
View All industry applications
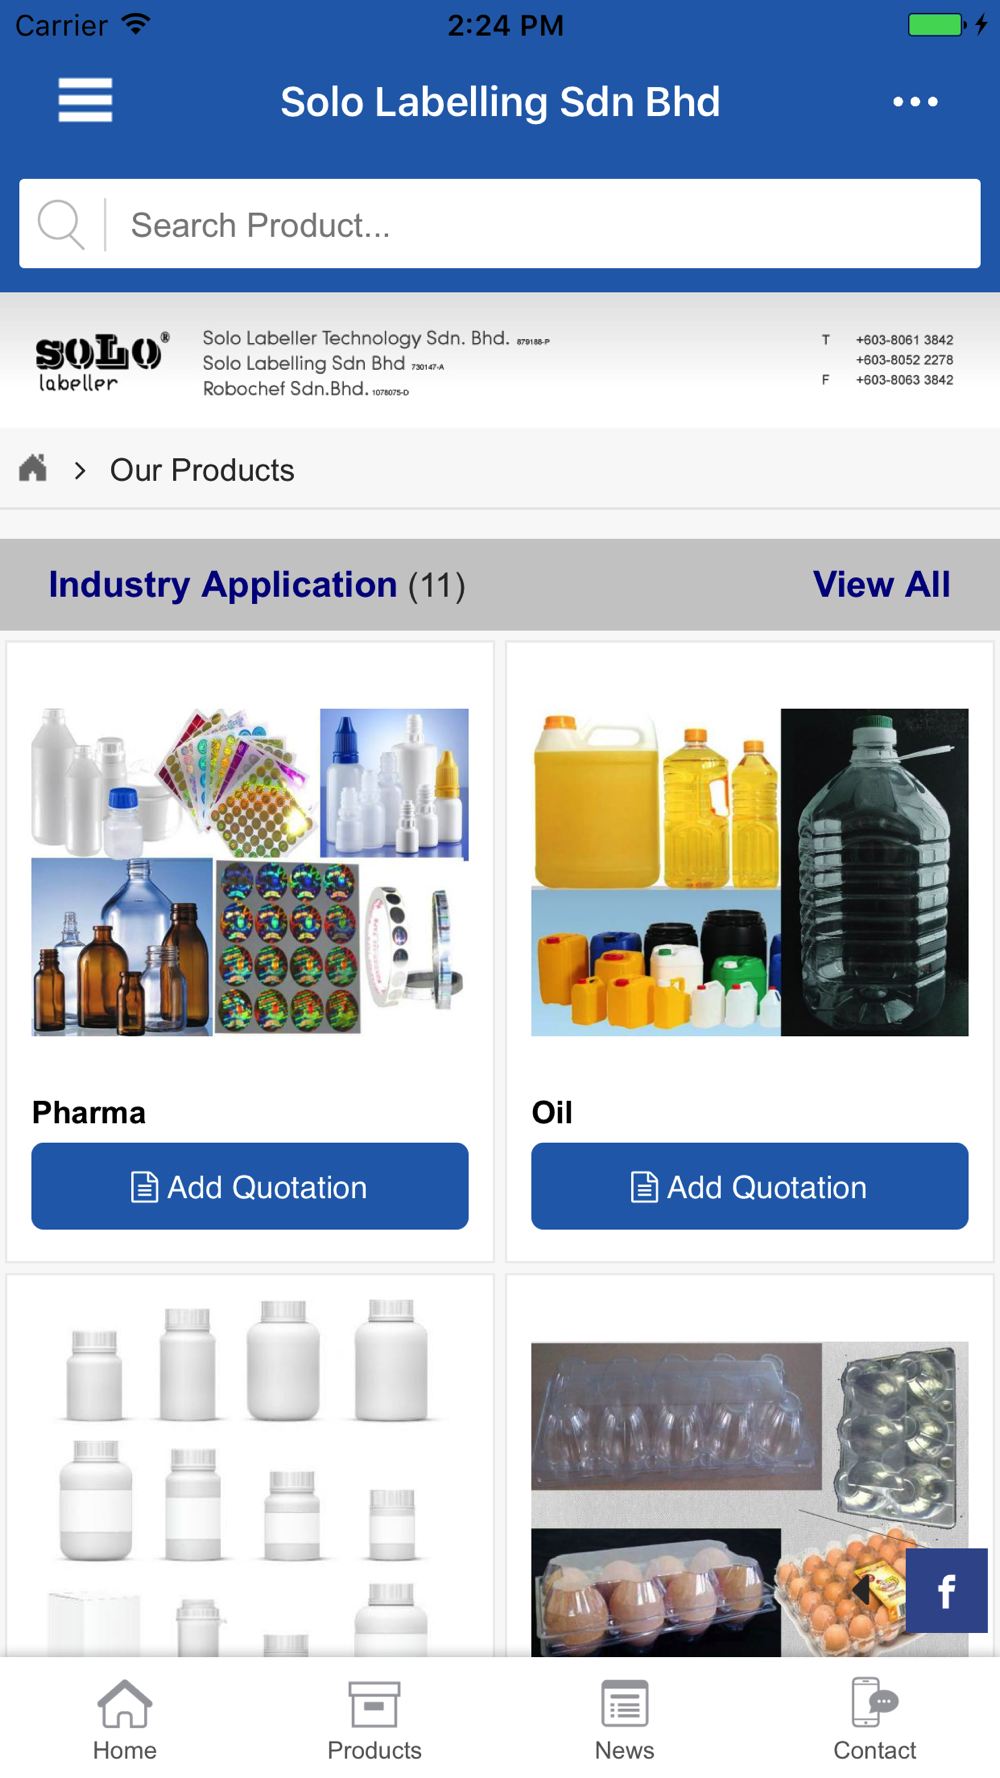(881, 584)
